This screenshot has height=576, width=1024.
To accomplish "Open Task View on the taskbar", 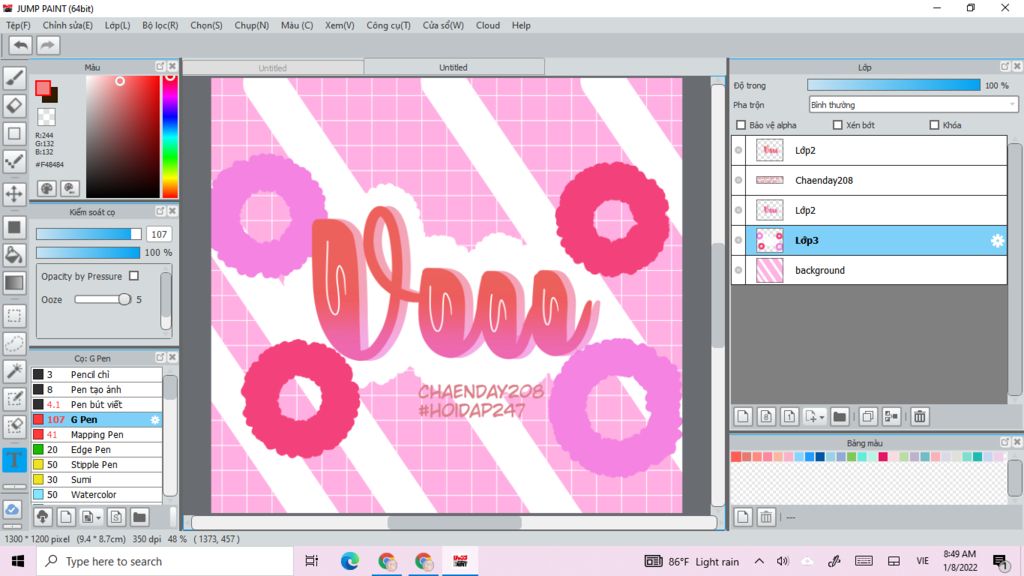I will (312, 561).
